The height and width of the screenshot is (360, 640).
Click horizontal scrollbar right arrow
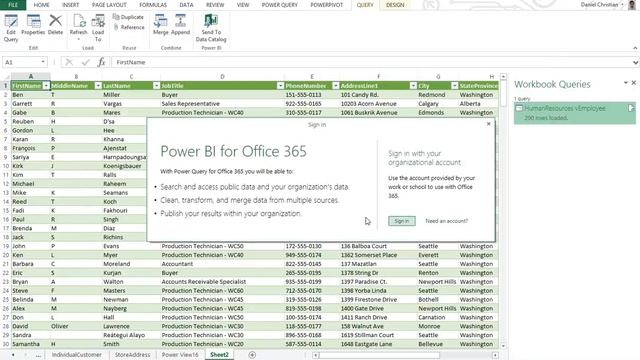[495, 355]
